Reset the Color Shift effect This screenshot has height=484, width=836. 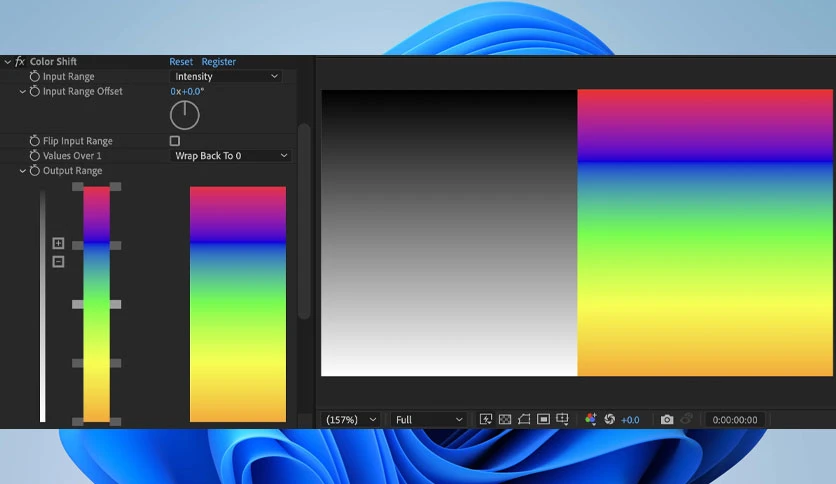coord(181,62)
